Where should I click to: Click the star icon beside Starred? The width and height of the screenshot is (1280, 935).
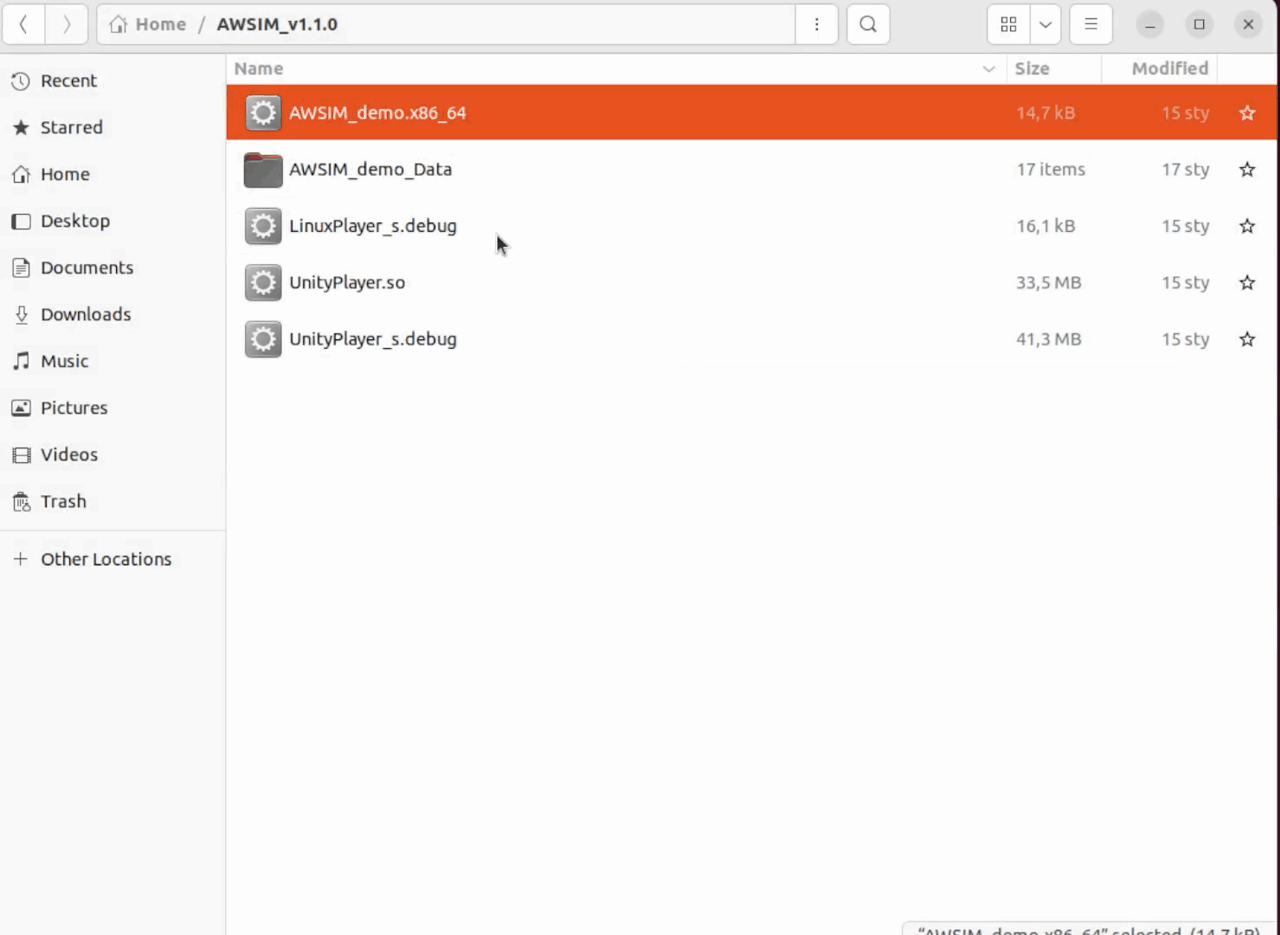(x=20, y=127)
